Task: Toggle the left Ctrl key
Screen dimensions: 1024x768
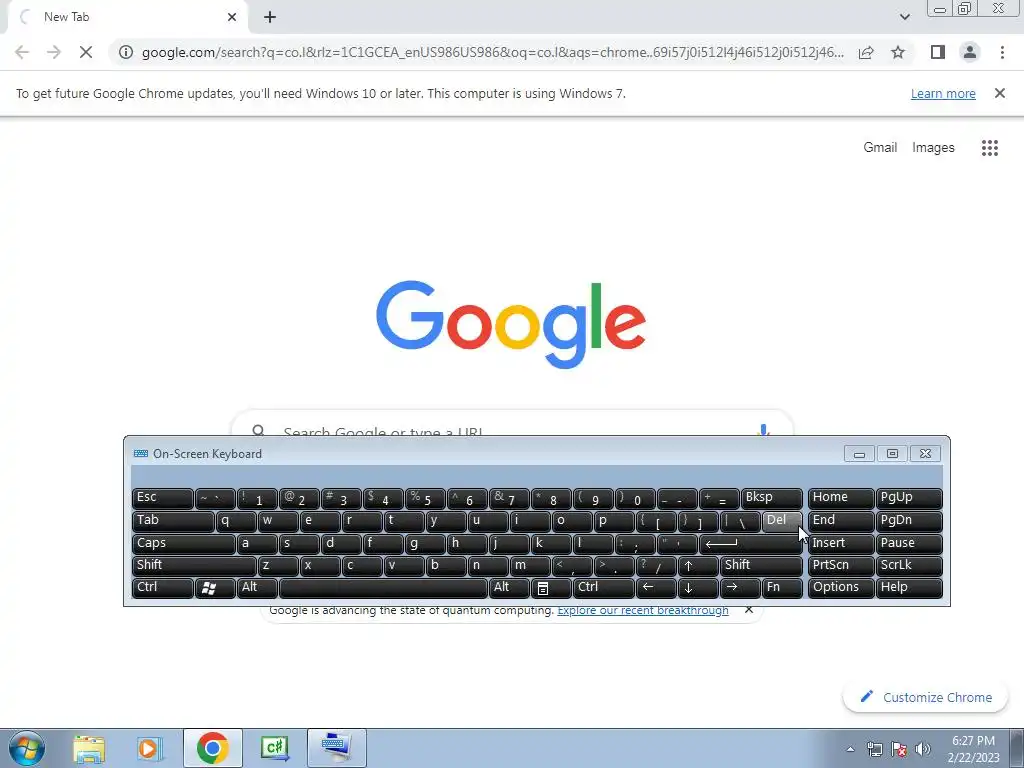Action: click(x=163, y=588)
